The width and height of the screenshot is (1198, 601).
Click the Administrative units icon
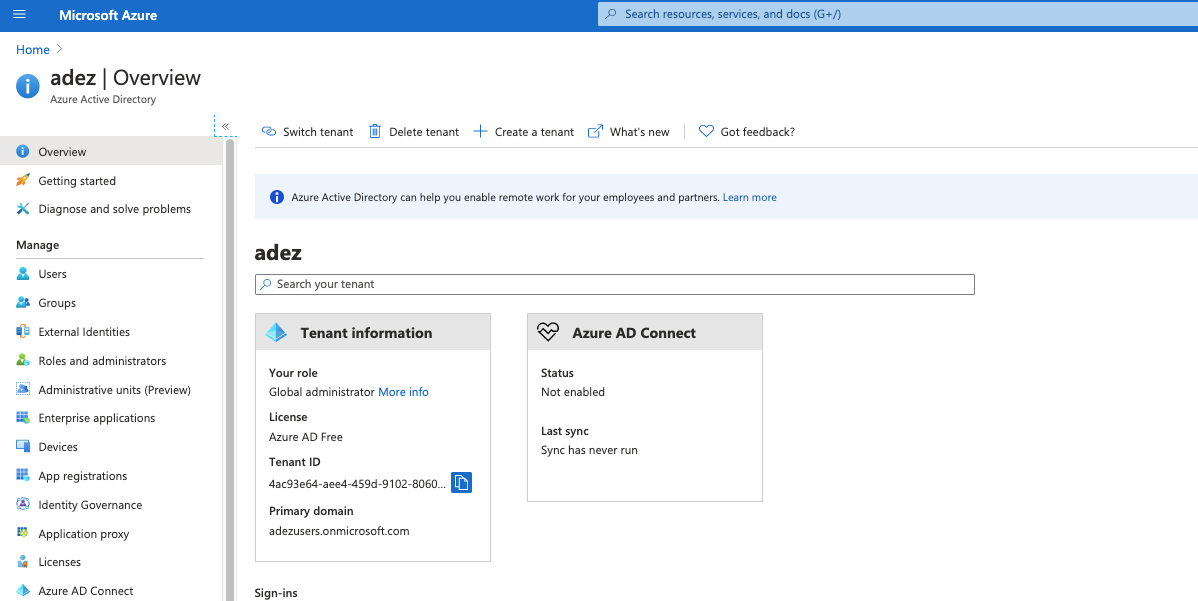point(23,389)
